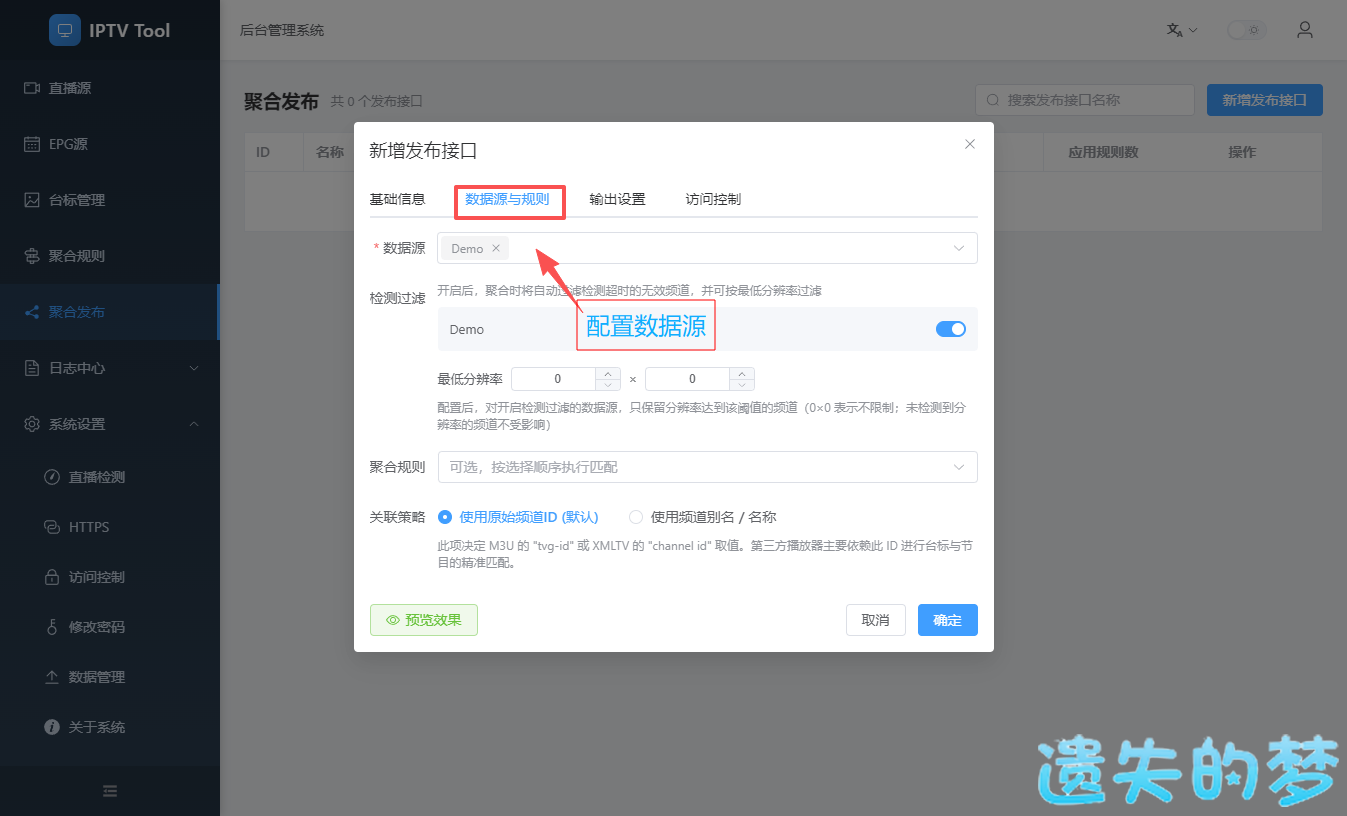Screen dimensions: 1347x816
Task: Open the language switcher dropdown
Action: [x=1182, y=30]
